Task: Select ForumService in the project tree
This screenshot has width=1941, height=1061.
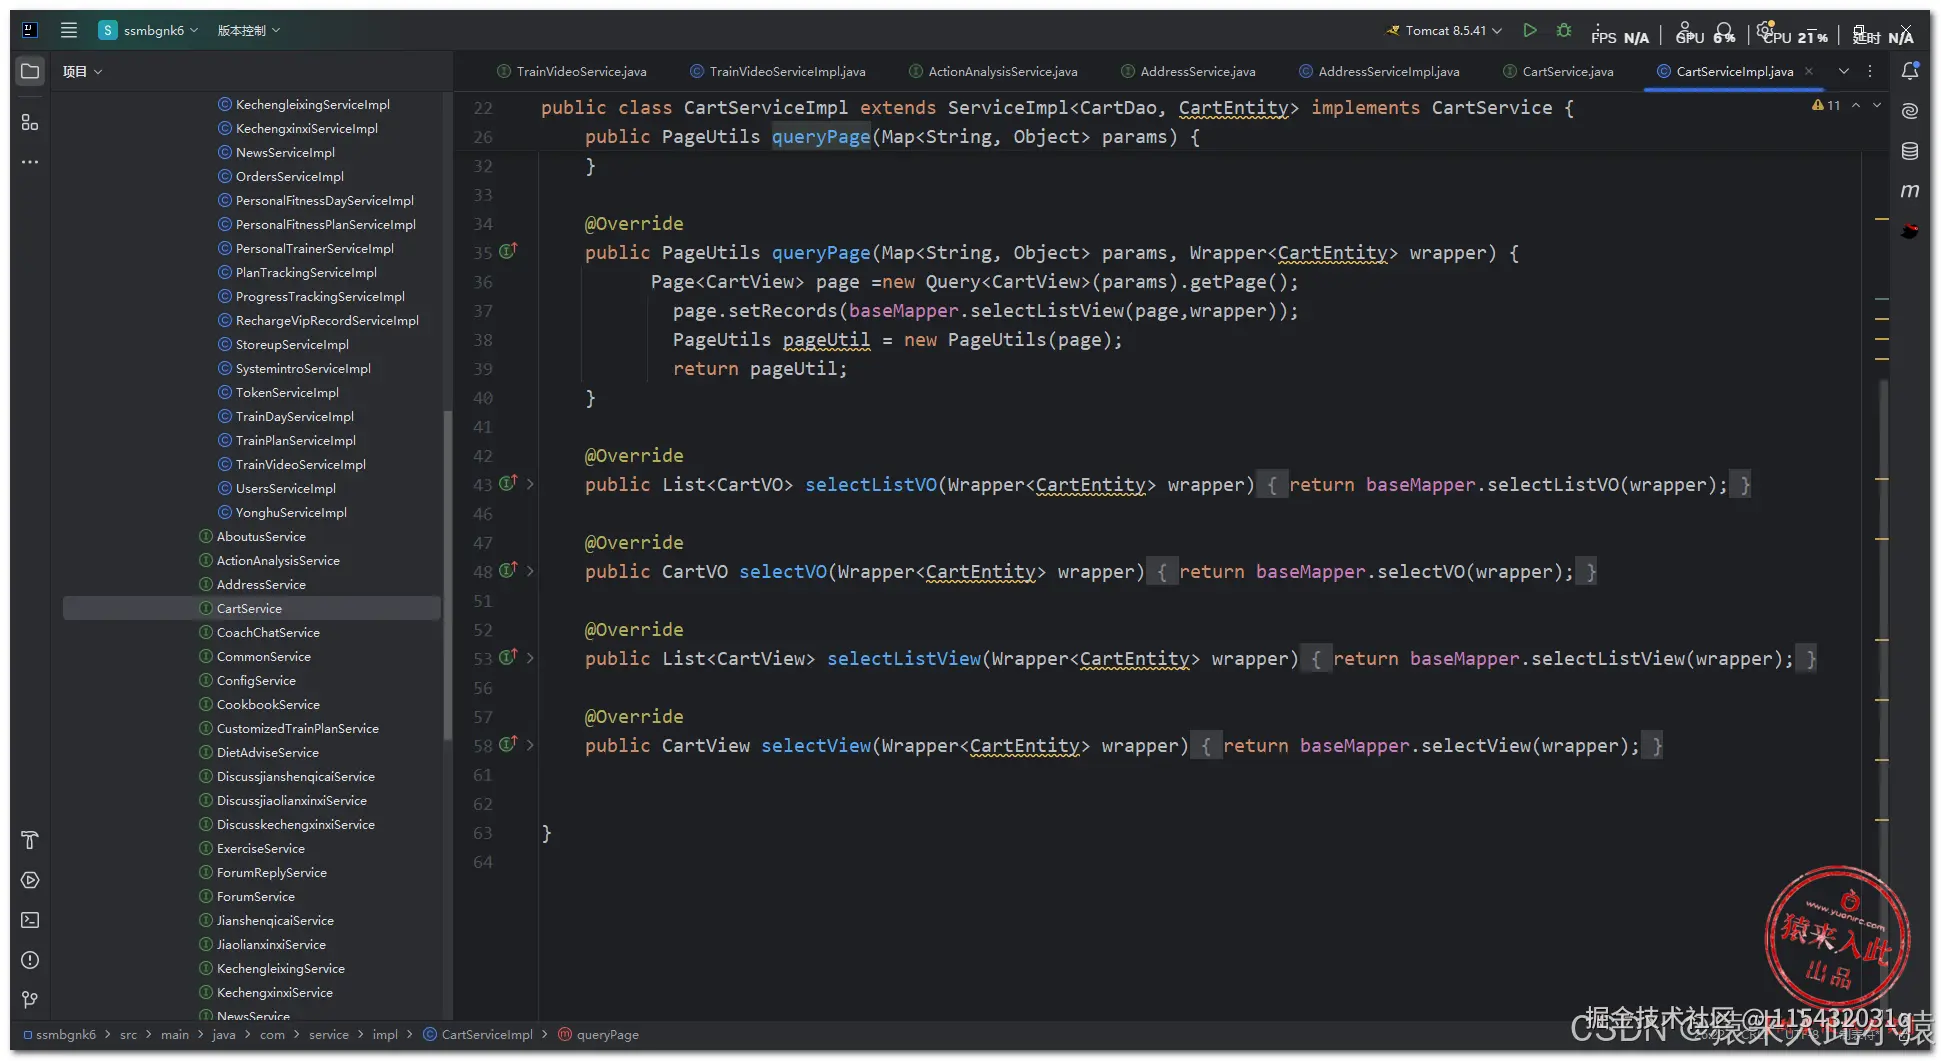Action: (256, 896)
